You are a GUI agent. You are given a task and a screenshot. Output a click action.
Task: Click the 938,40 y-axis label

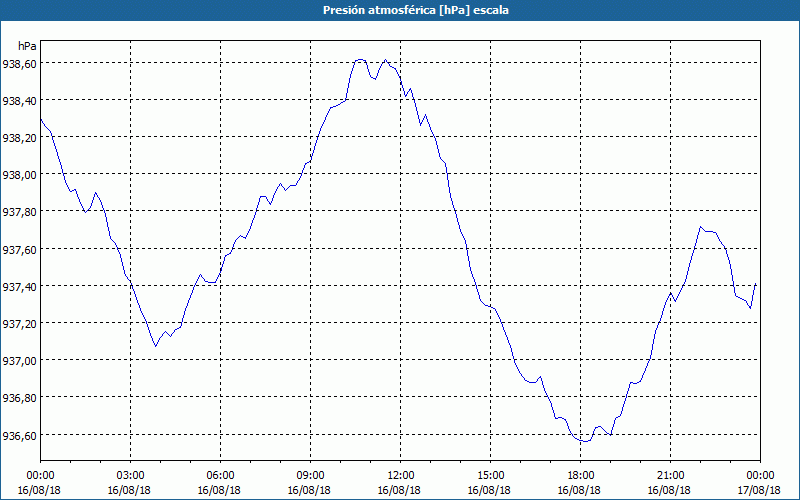click(19, 101)
